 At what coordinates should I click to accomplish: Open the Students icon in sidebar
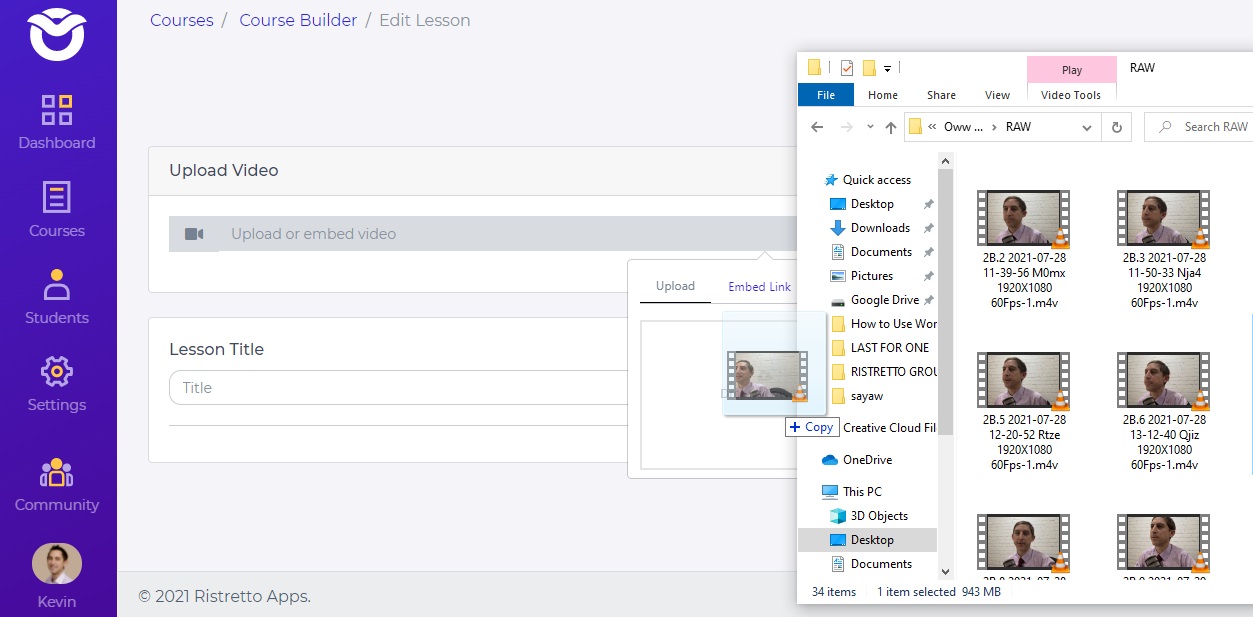(x=57, y=285)
